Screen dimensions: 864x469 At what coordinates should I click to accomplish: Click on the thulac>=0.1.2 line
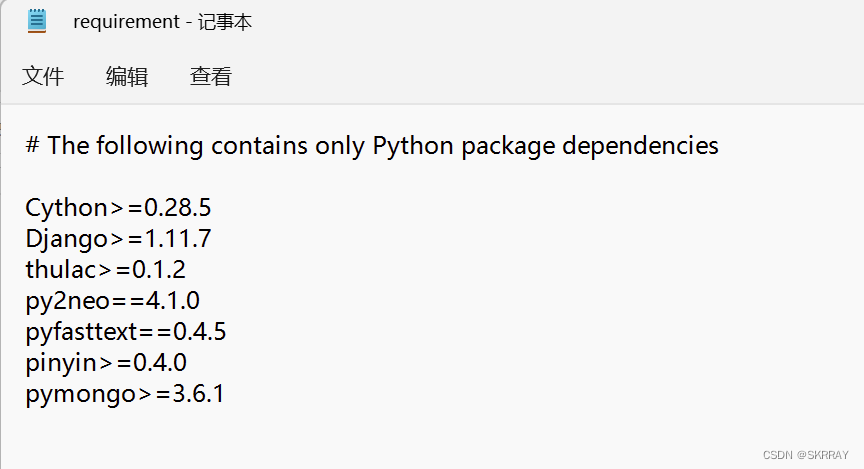(x=105, y=269)
